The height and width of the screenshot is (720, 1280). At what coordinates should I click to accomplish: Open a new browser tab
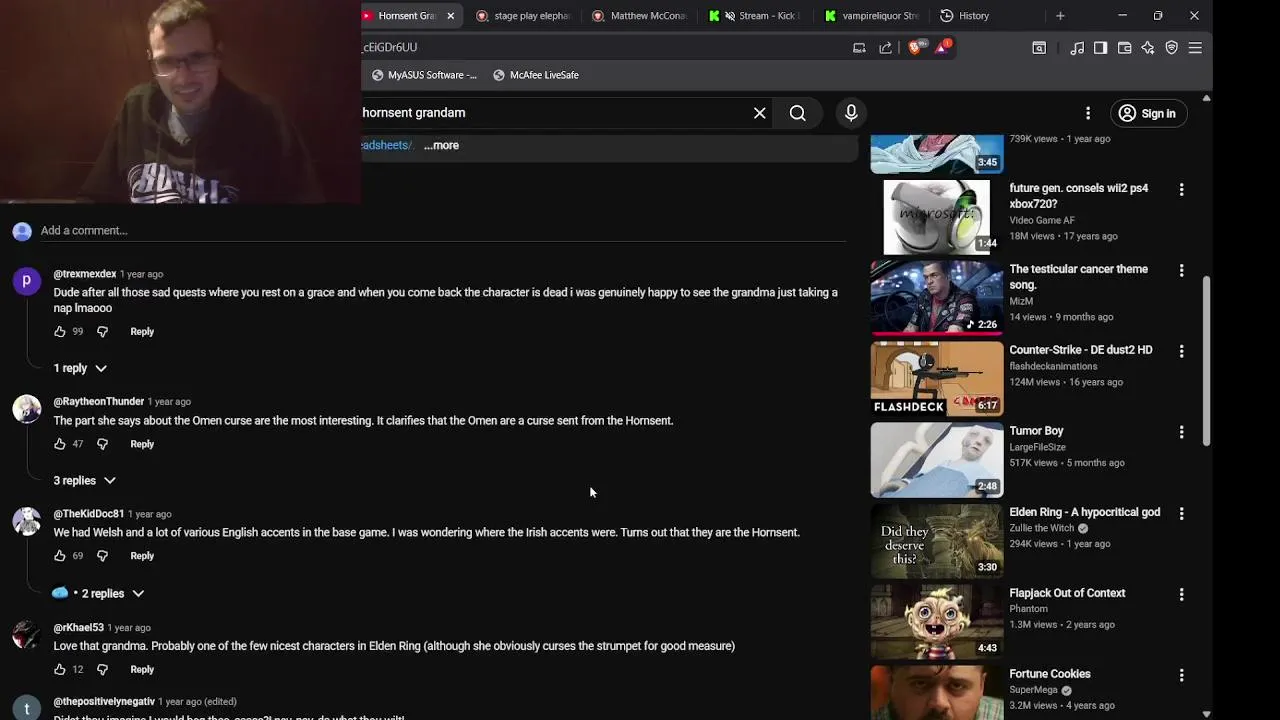tap(1060, 16)
